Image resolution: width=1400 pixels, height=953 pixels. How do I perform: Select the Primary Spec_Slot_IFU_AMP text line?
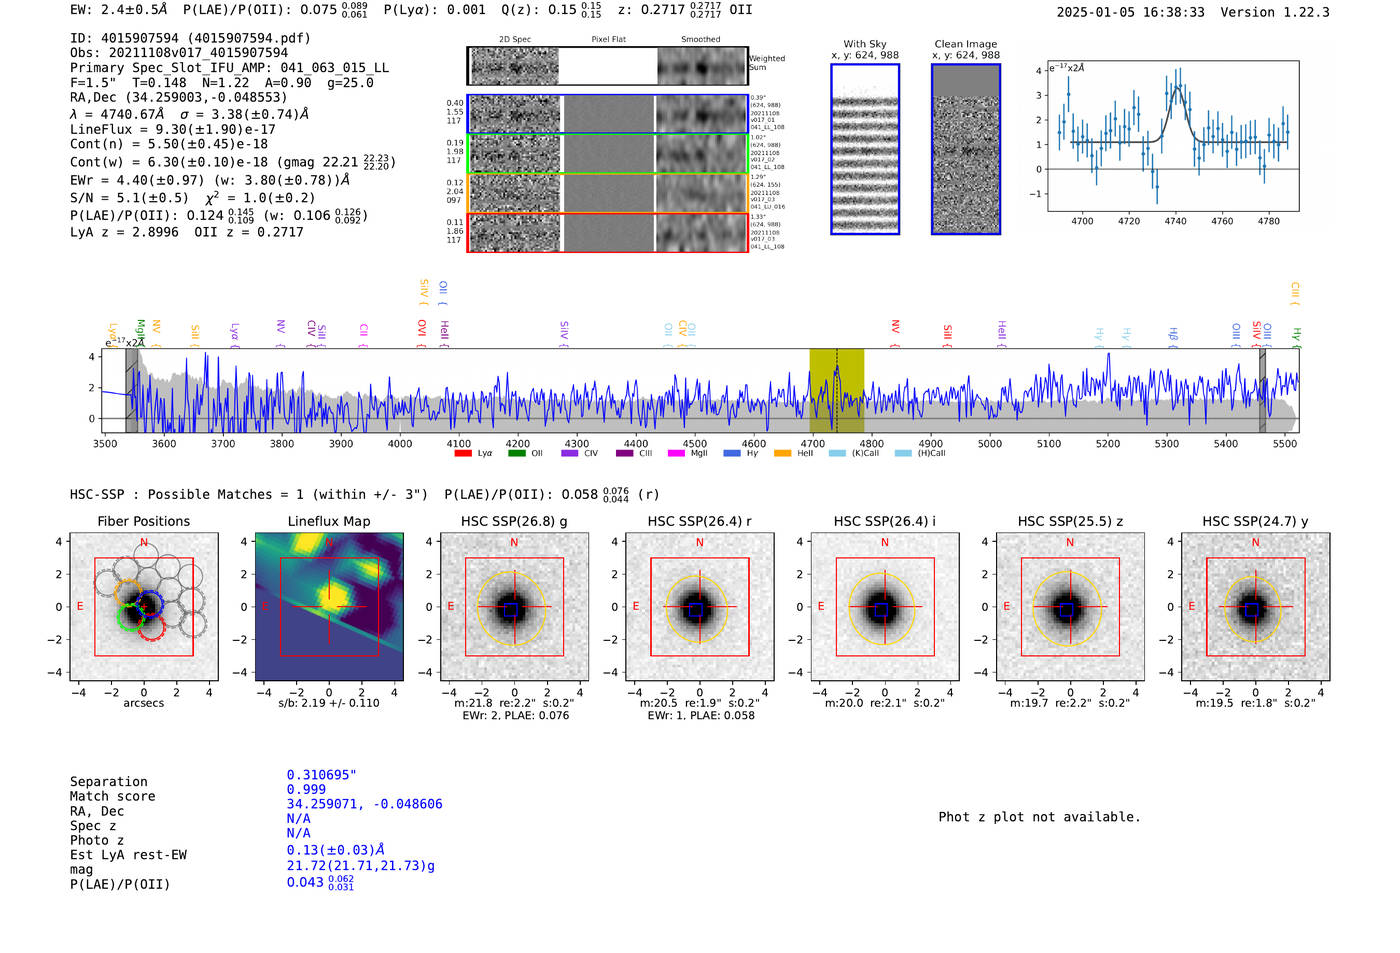click(230, 68)
